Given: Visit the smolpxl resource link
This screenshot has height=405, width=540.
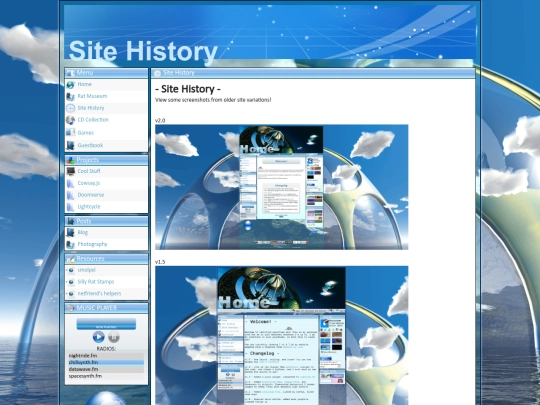Looking at the screenshot, I should click(x=86, y=270).
